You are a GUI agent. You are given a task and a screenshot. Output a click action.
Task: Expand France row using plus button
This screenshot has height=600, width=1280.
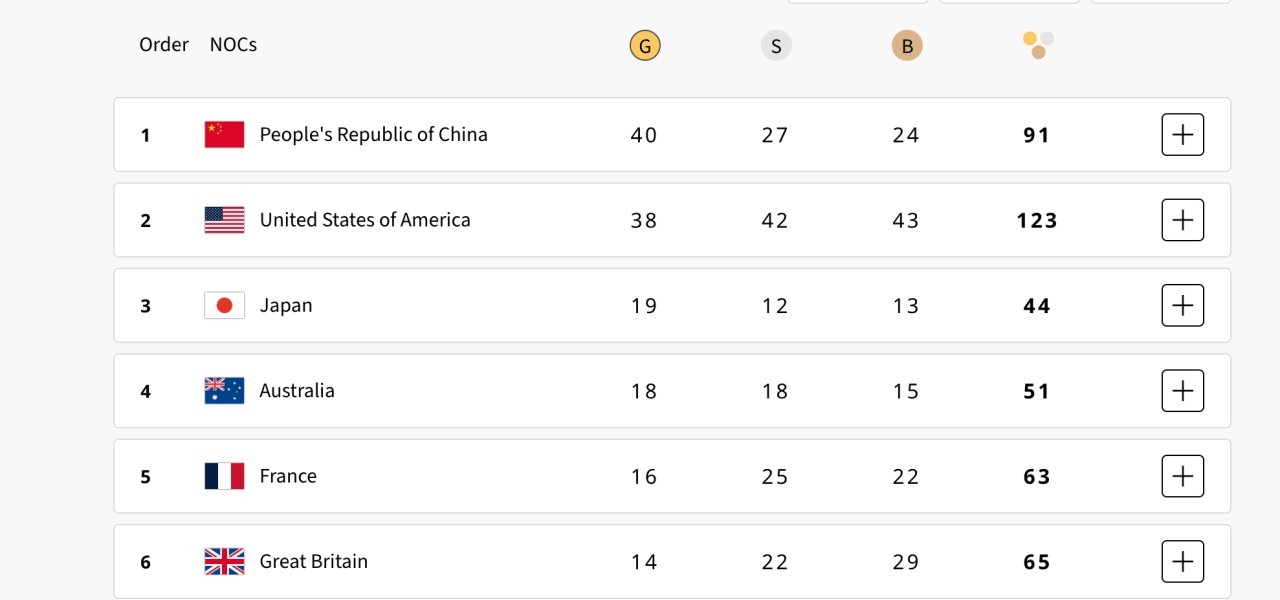click(1182, 476)
